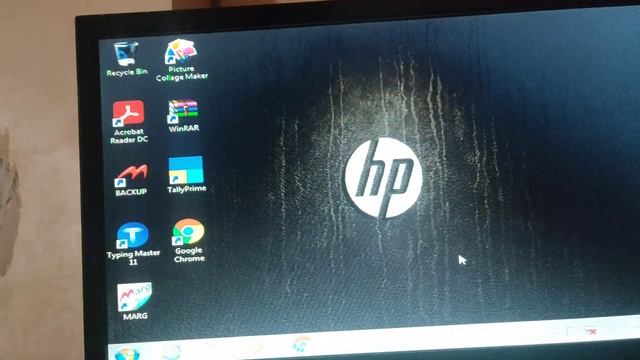This screenshot has height=360, width=640.
Task: Click the Google Chrome desktop shortcut
Action: pos(189,240)
